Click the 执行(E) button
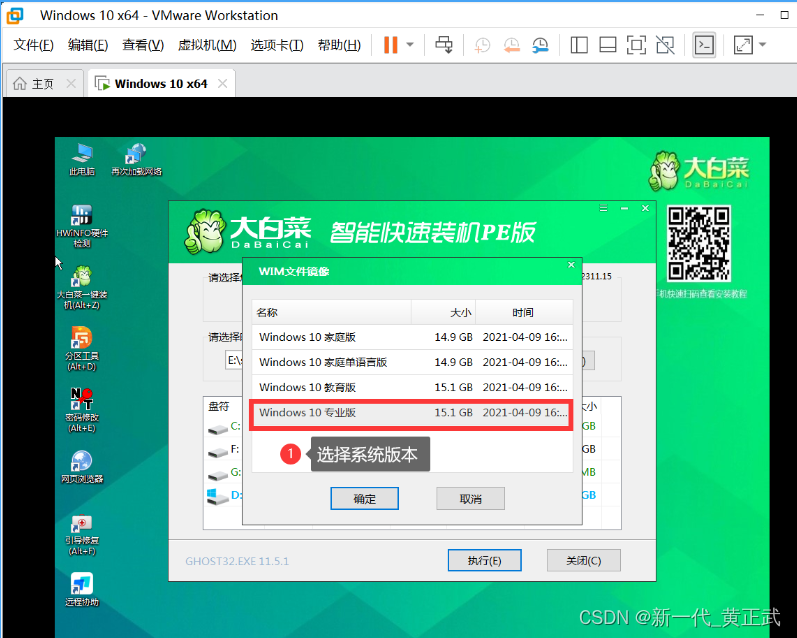Screen dimensions: 797x638 coord(484,560)
